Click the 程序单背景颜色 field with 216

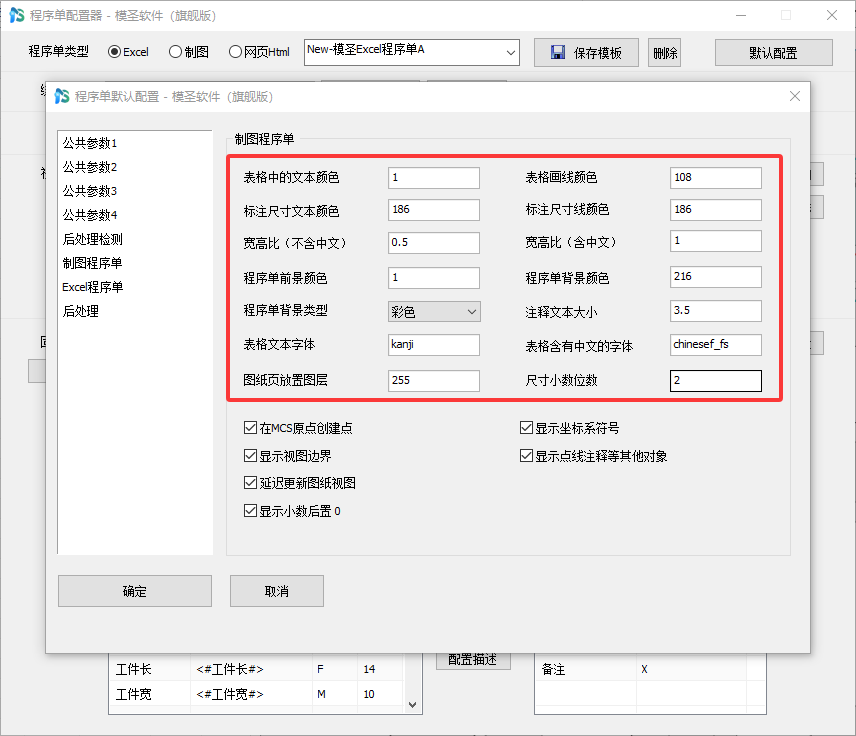coord(716,277)
